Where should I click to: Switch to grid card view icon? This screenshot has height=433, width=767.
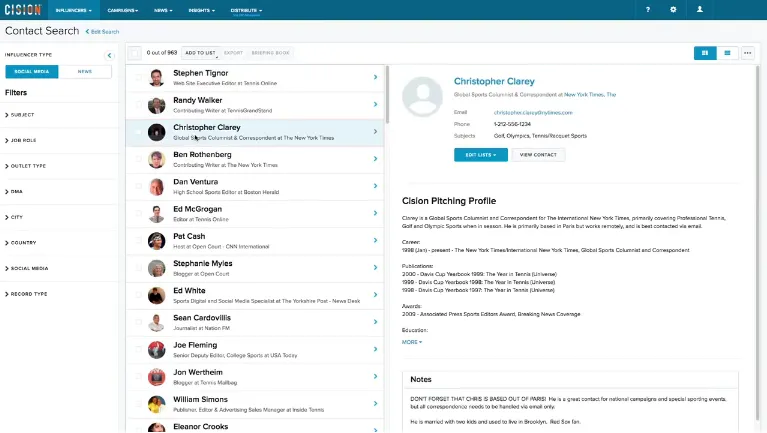pyautogui.click(x=705, y=53)
